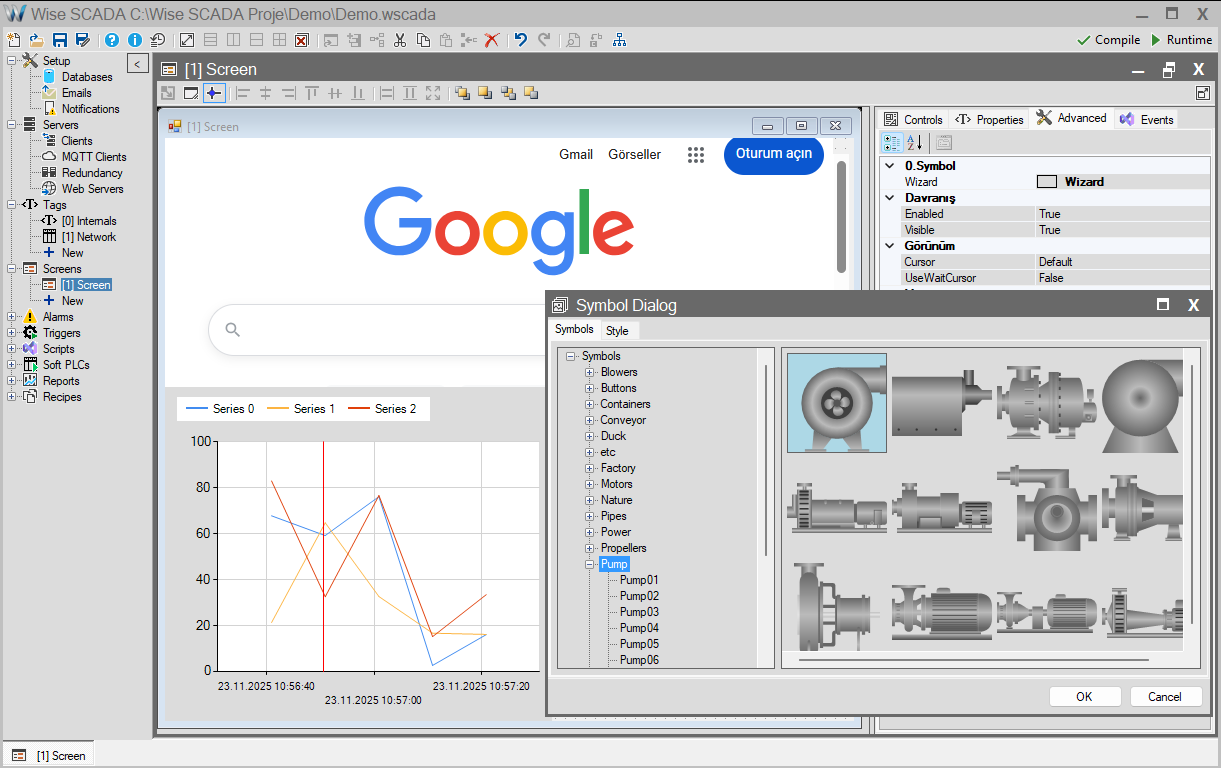Toggle the crosshair snap button in screen toolbar
1221x768 pixels.
point(213,93)
